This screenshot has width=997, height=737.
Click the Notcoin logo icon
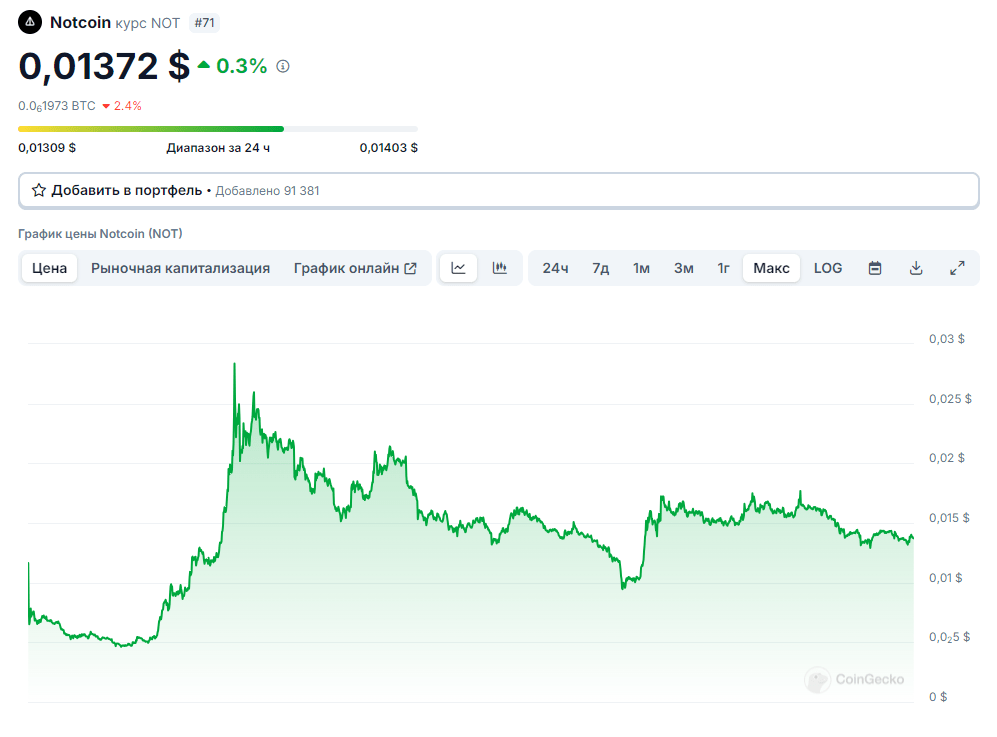pyautogui.click(x=30, y=22)
